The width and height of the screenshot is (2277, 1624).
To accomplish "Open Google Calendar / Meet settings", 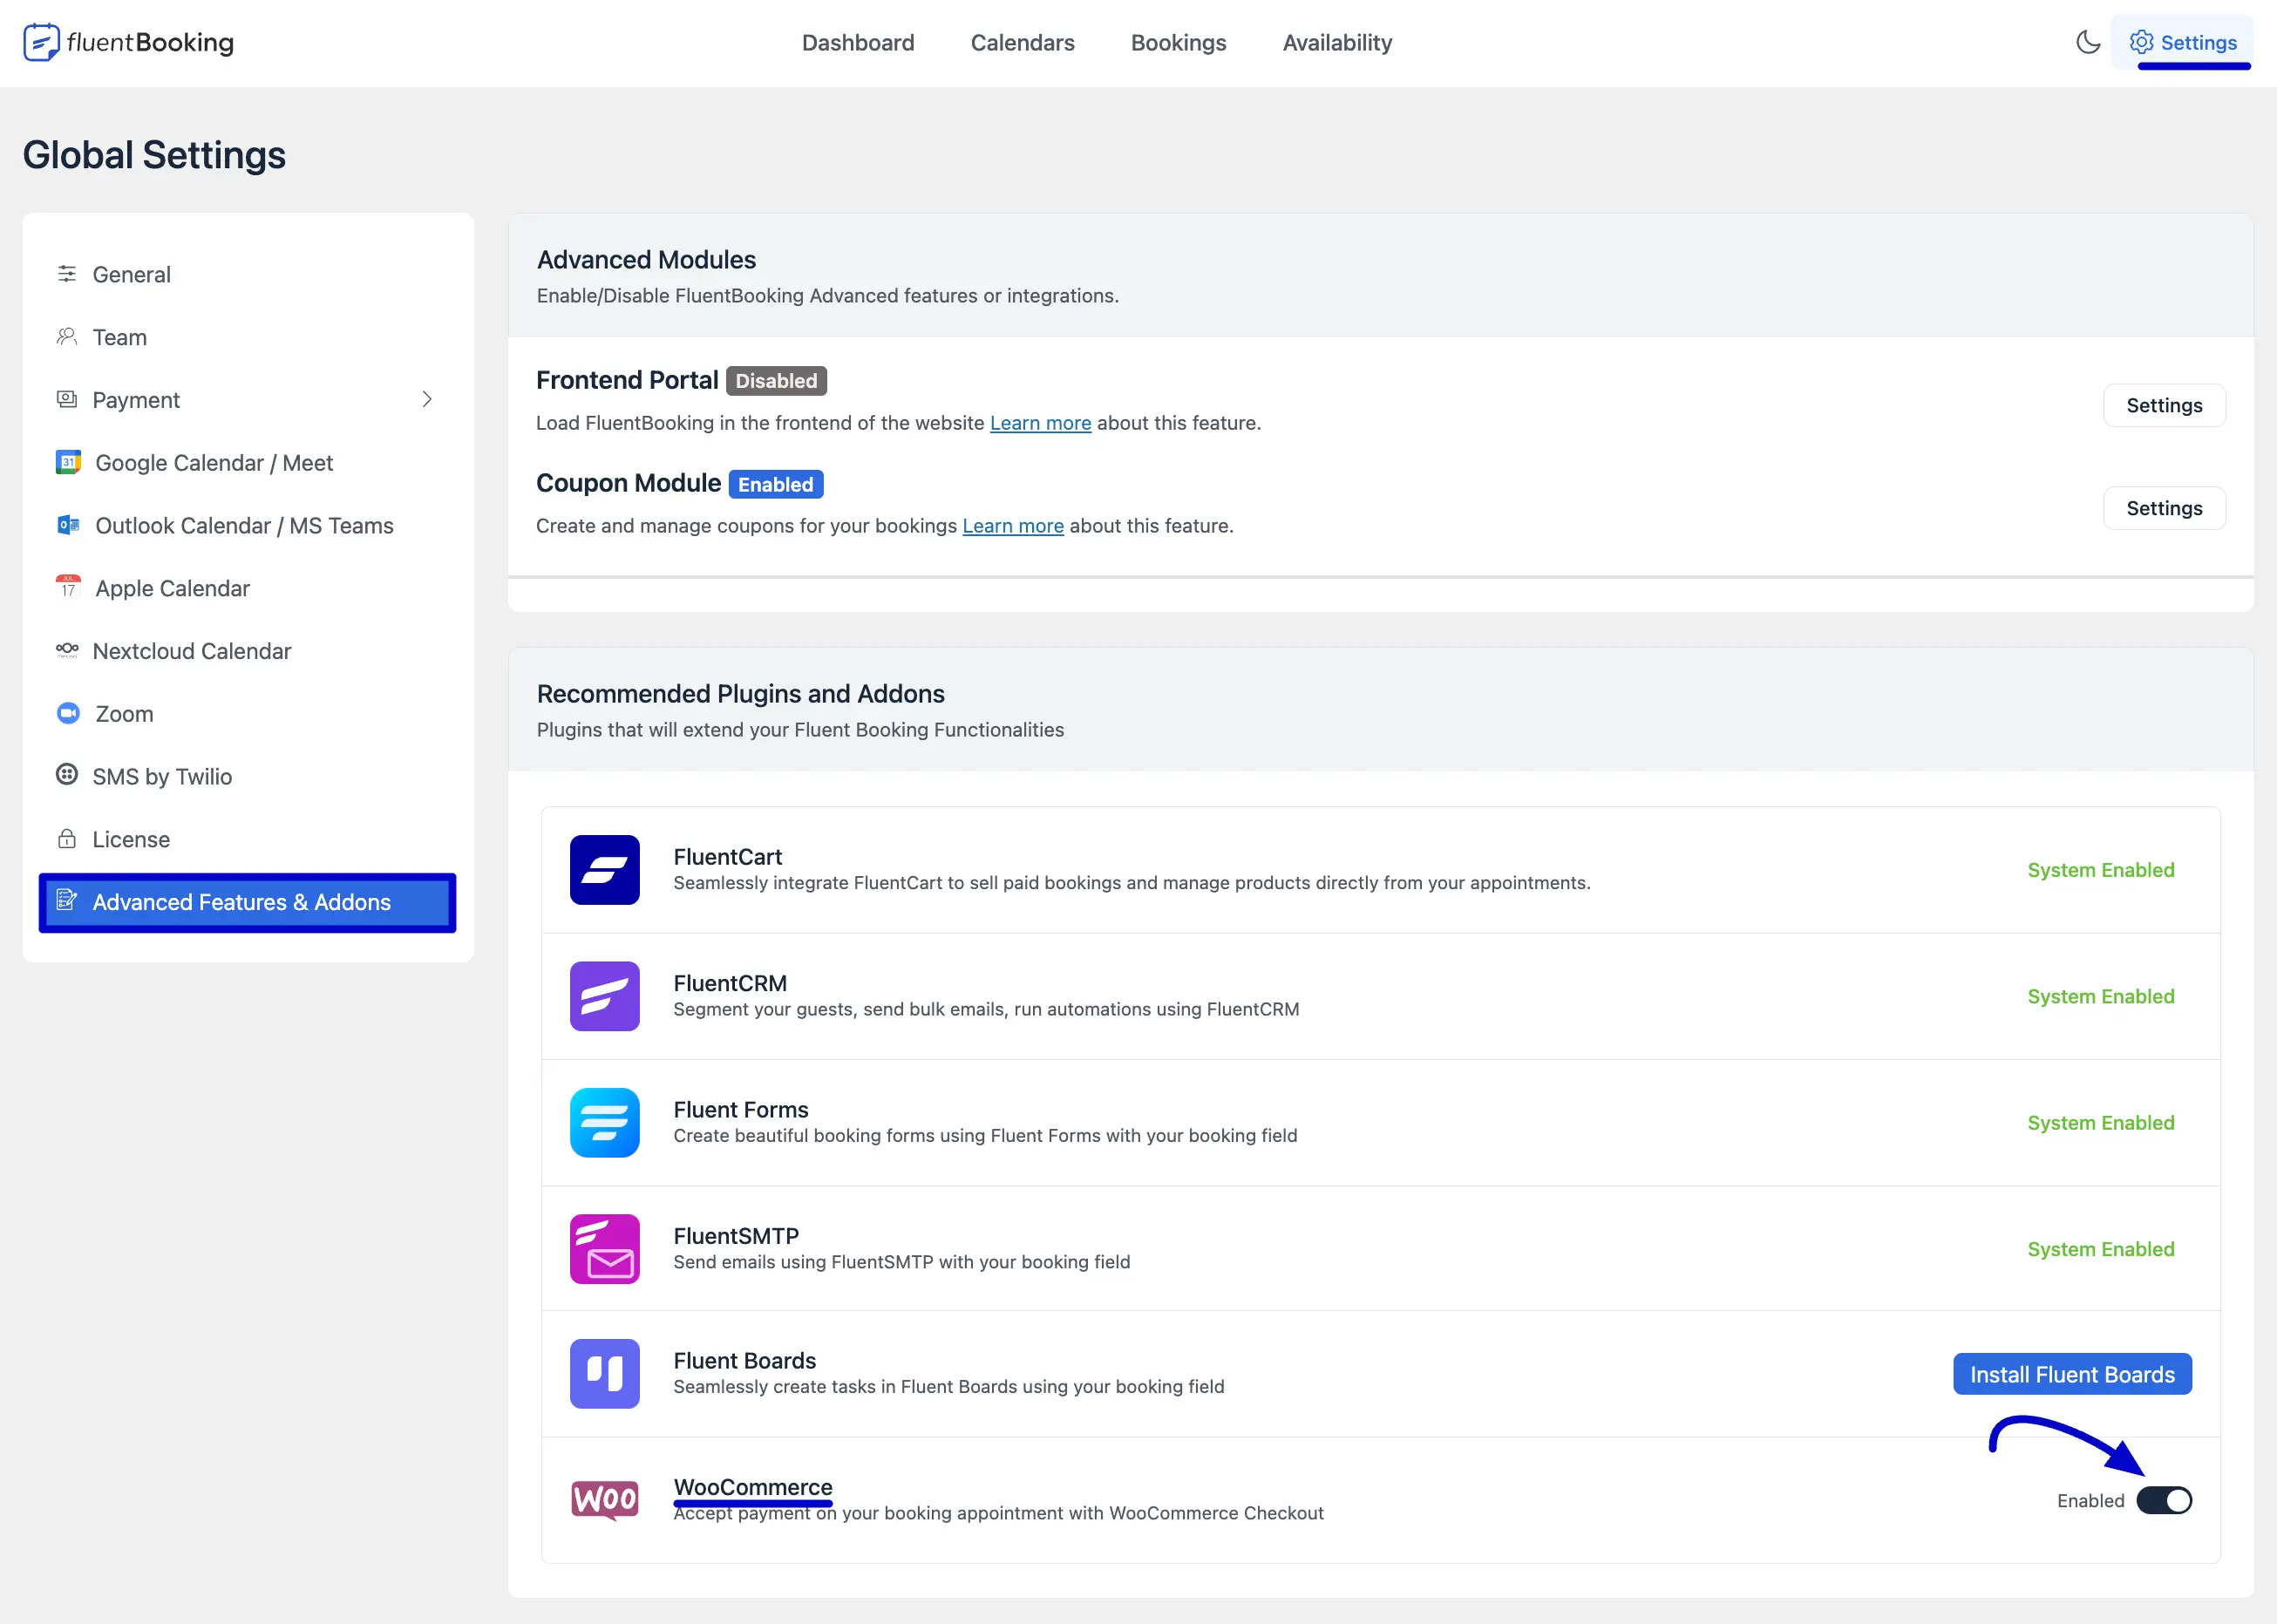I will point(247,463).
